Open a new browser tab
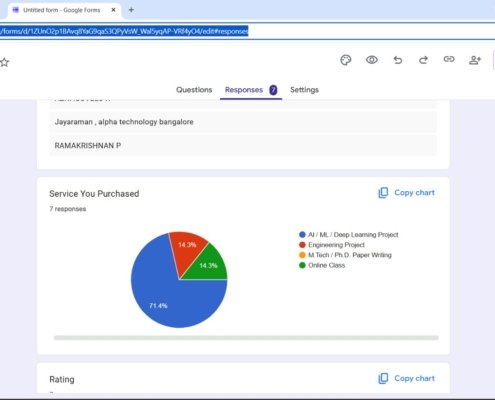This screenshot has width=495, height=400. [131, 10]
